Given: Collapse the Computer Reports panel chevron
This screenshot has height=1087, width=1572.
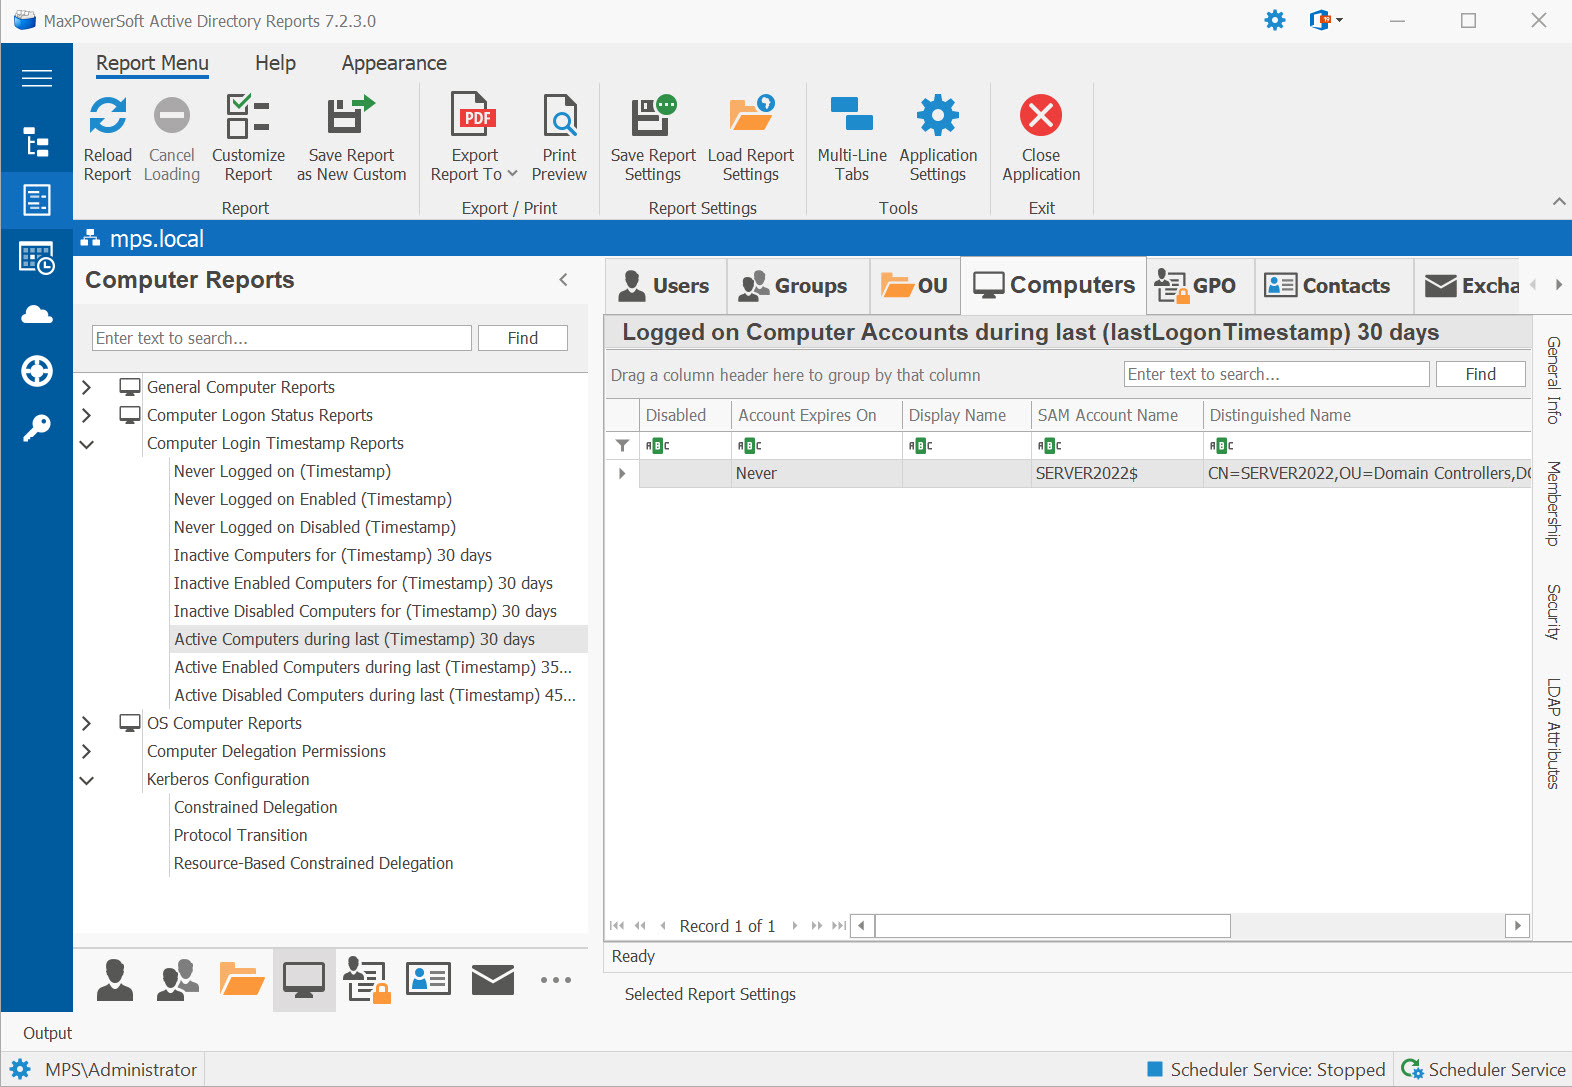Looking at the screenshot, I should (563, 280).
